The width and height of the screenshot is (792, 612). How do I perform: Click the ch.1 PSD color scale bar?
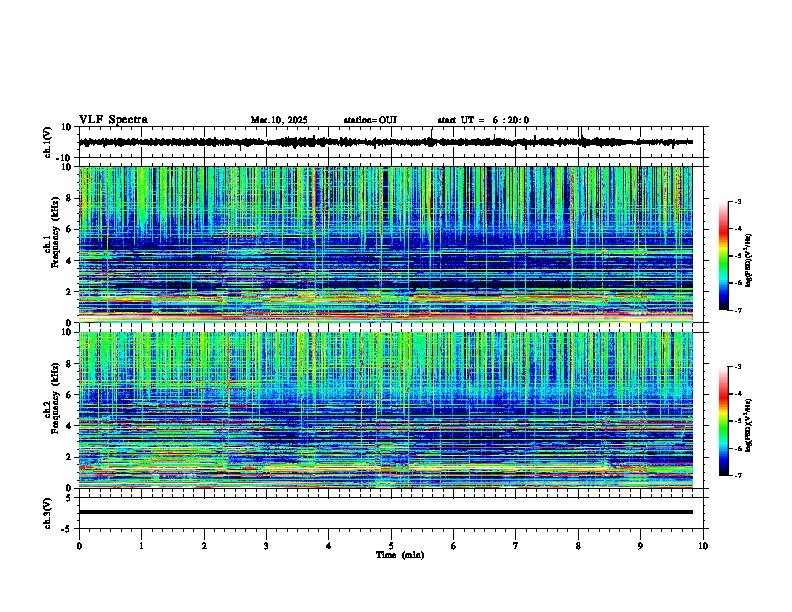pyautogui.click(x=724, y=256)
